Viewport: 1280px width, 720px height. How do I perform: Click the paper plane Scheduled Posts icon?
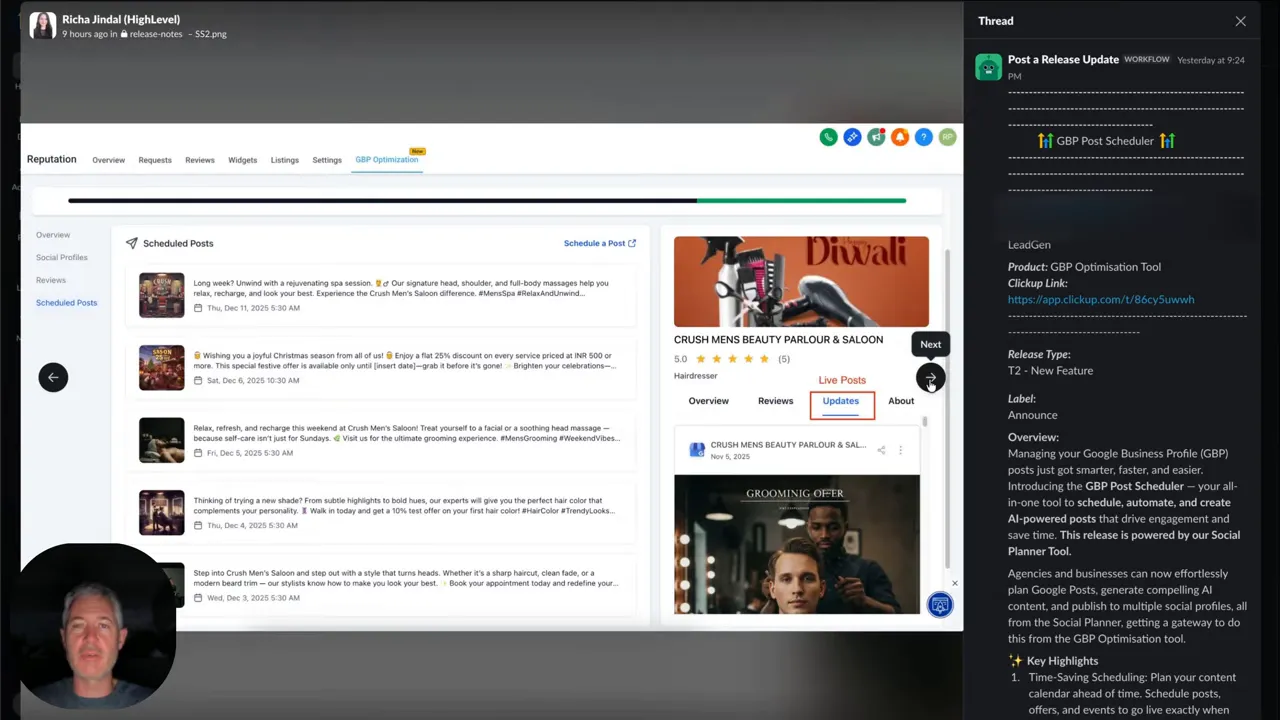[x=131, y=243]
